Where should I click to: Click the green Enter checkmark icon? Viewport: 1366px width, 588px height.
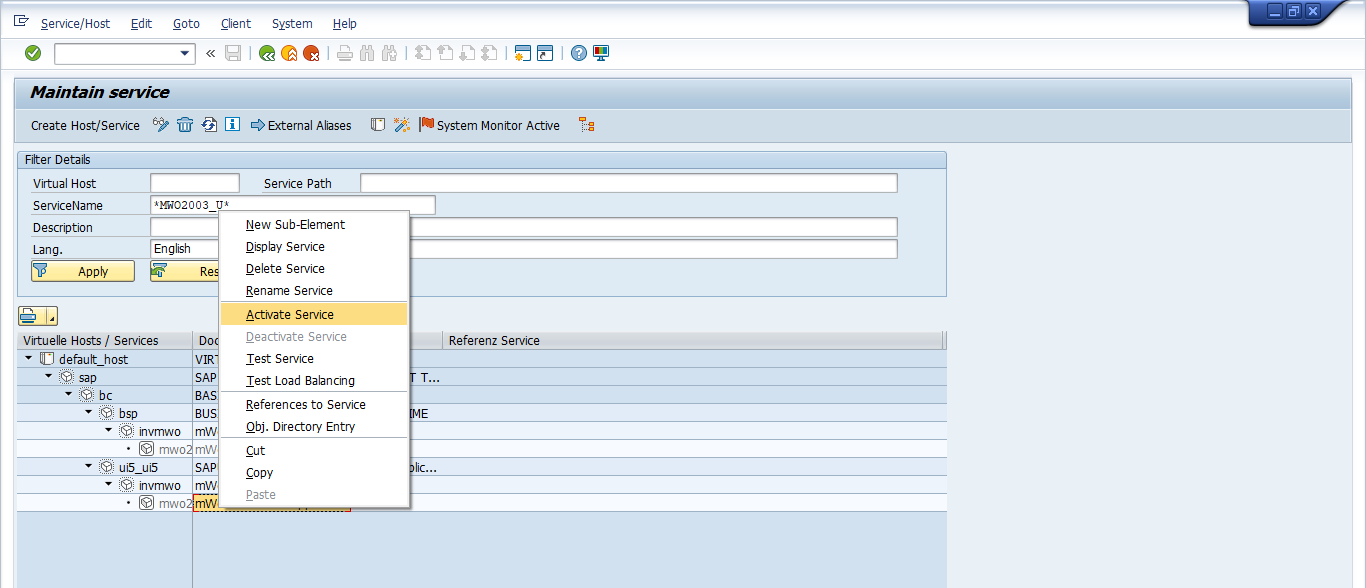pos(33,53)
